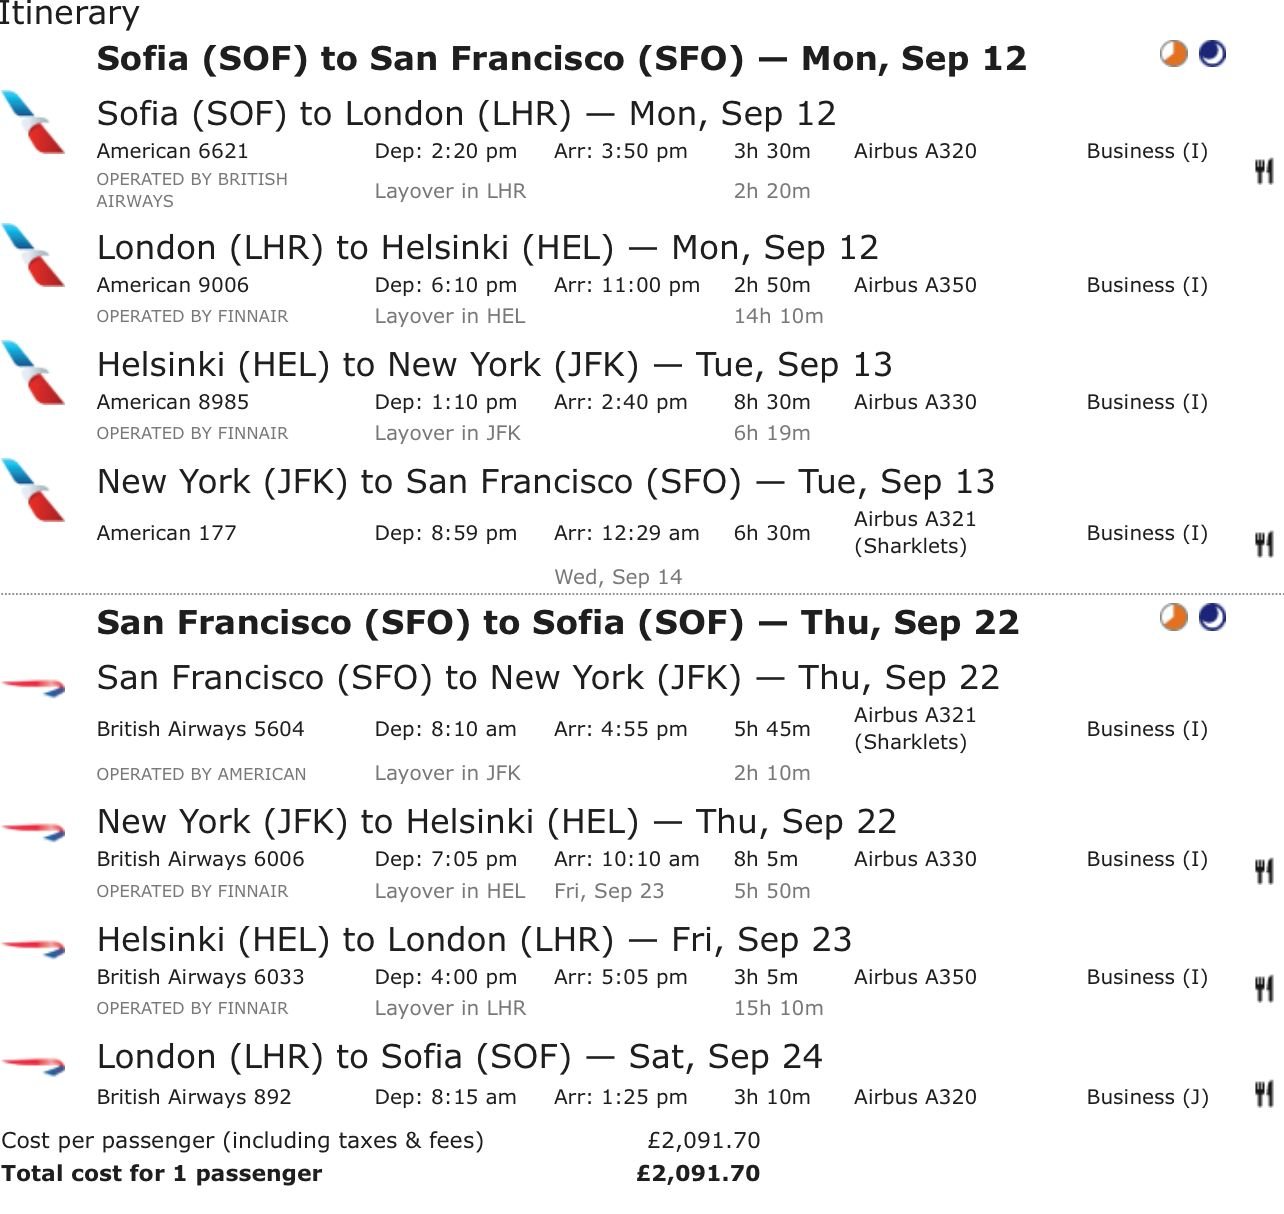Click the British Airways 5604 flight number
The height and width of the screenshot is (1214, 1284).
[x=201, y=729]
